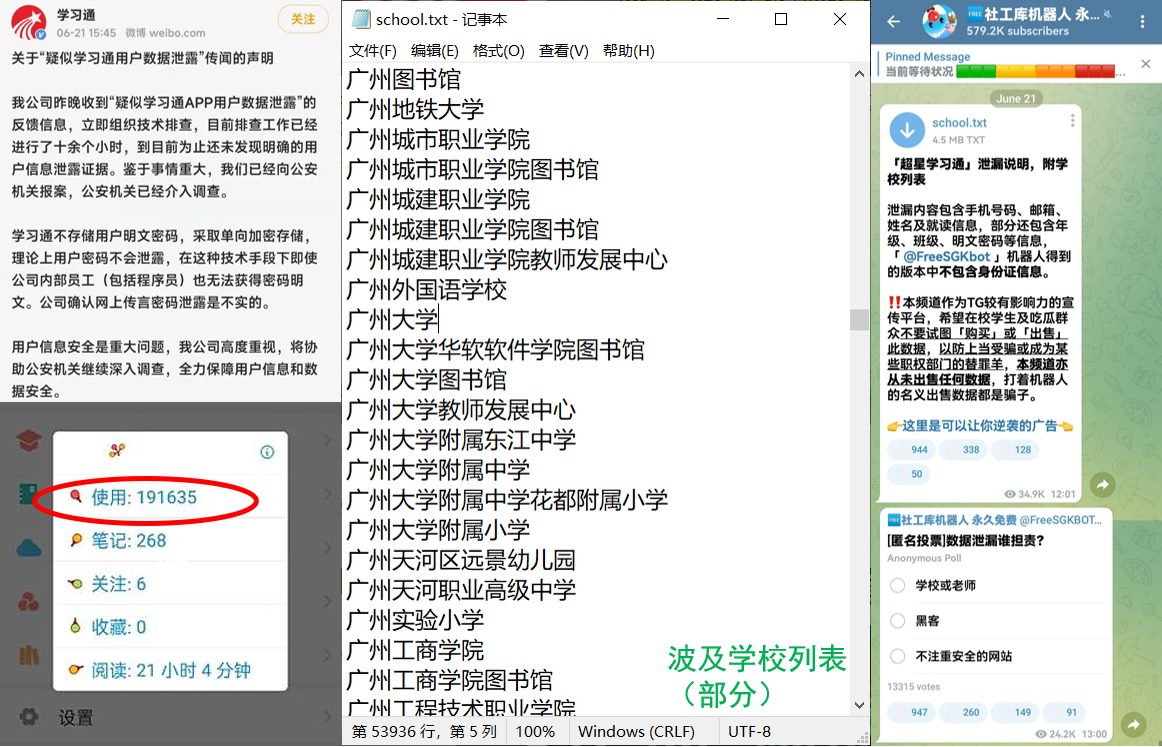Click Notepad scrollbar up arrow
Image resolution: width=1162 pixels, height=747 pixels.
click(x=859, y=74)
